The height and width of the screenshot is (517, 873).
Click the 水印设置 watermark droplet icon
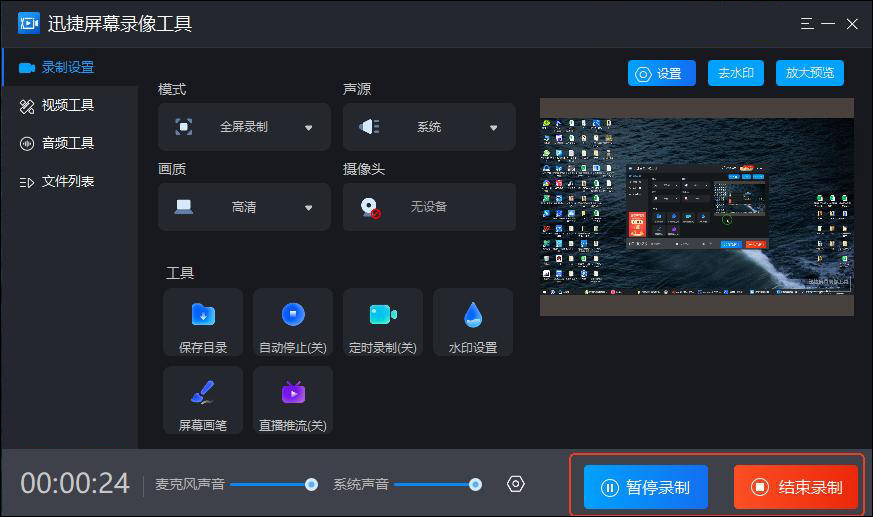473,315
